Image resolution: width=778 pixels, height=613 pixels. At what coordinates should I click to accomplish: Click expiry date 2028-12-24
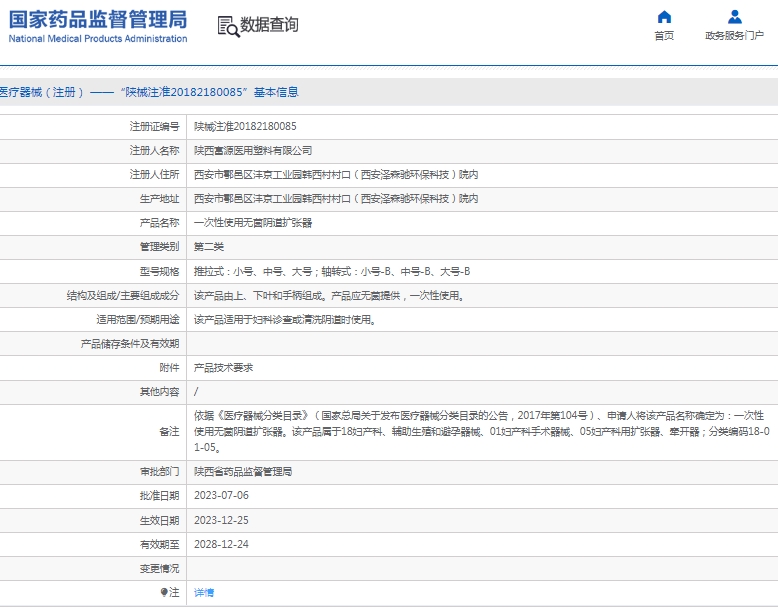pyautogui.click(x=221, y=544)
